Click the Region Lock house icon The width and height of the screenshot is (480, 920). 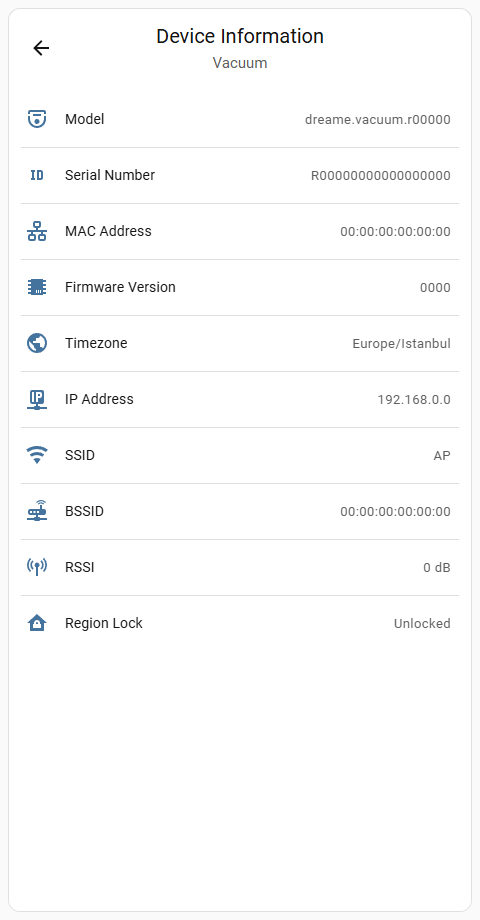37,623
